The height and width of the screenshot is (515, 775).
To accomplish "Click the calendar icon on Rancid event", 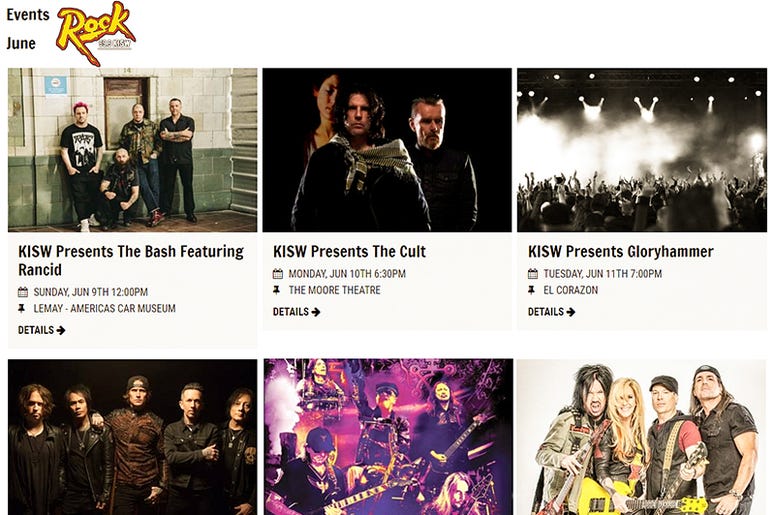I will (23, 292).
